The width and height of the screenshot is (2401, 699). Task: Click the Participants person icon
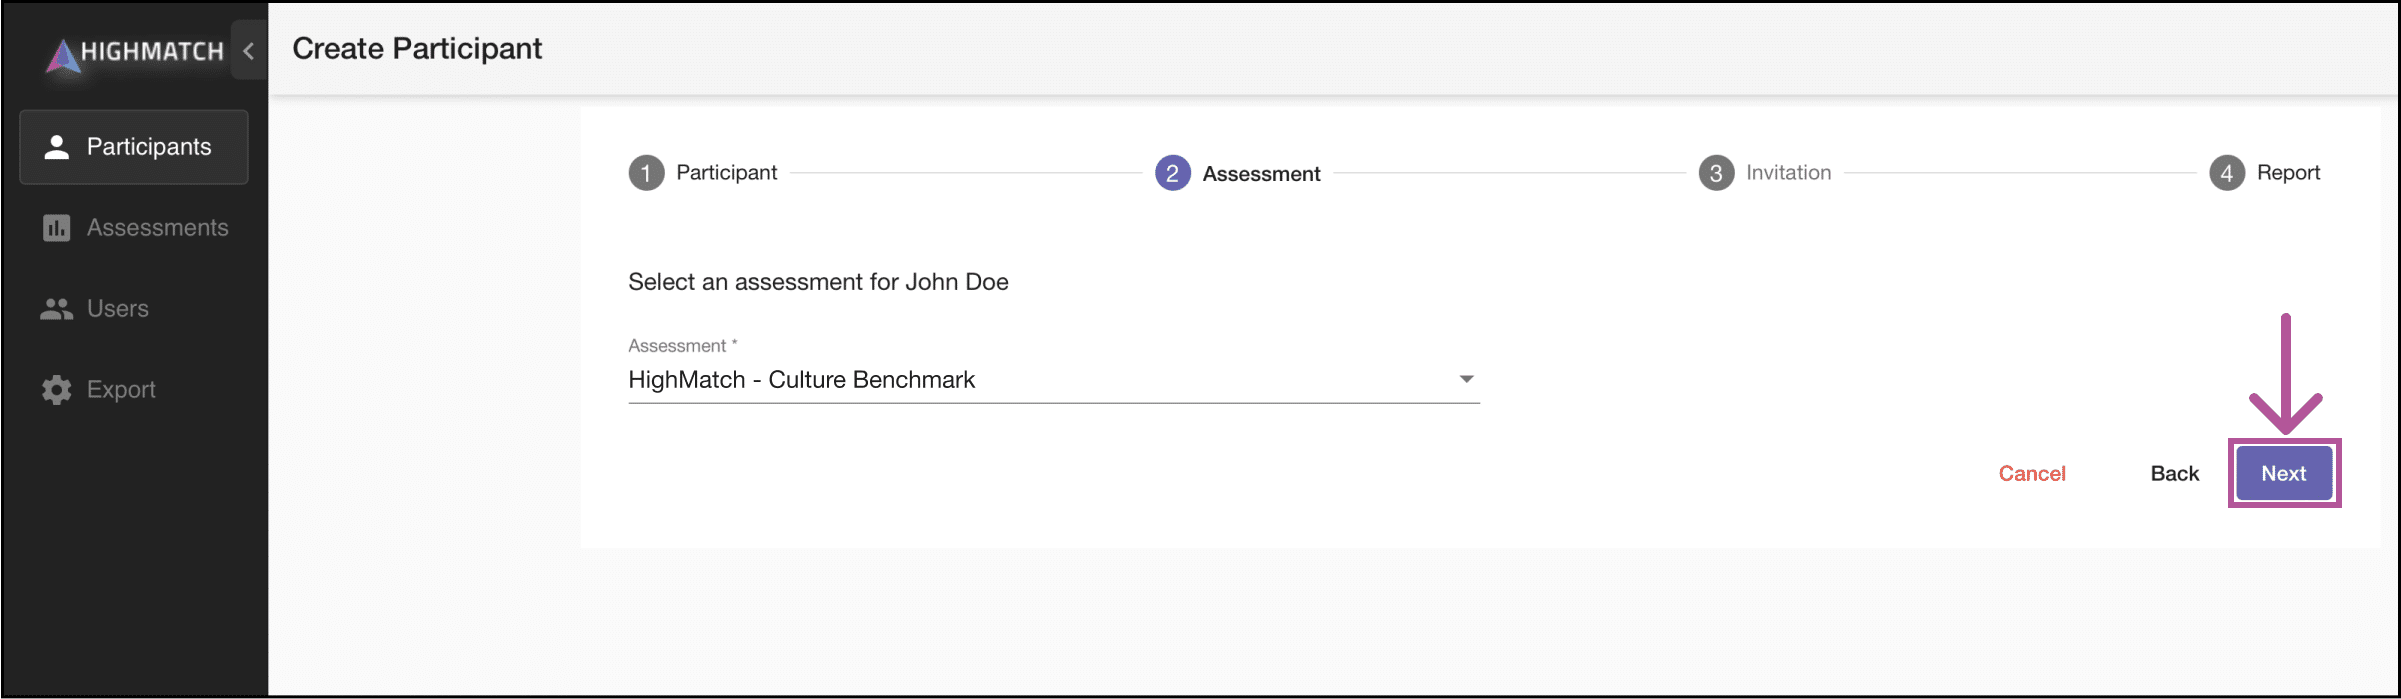57,147
